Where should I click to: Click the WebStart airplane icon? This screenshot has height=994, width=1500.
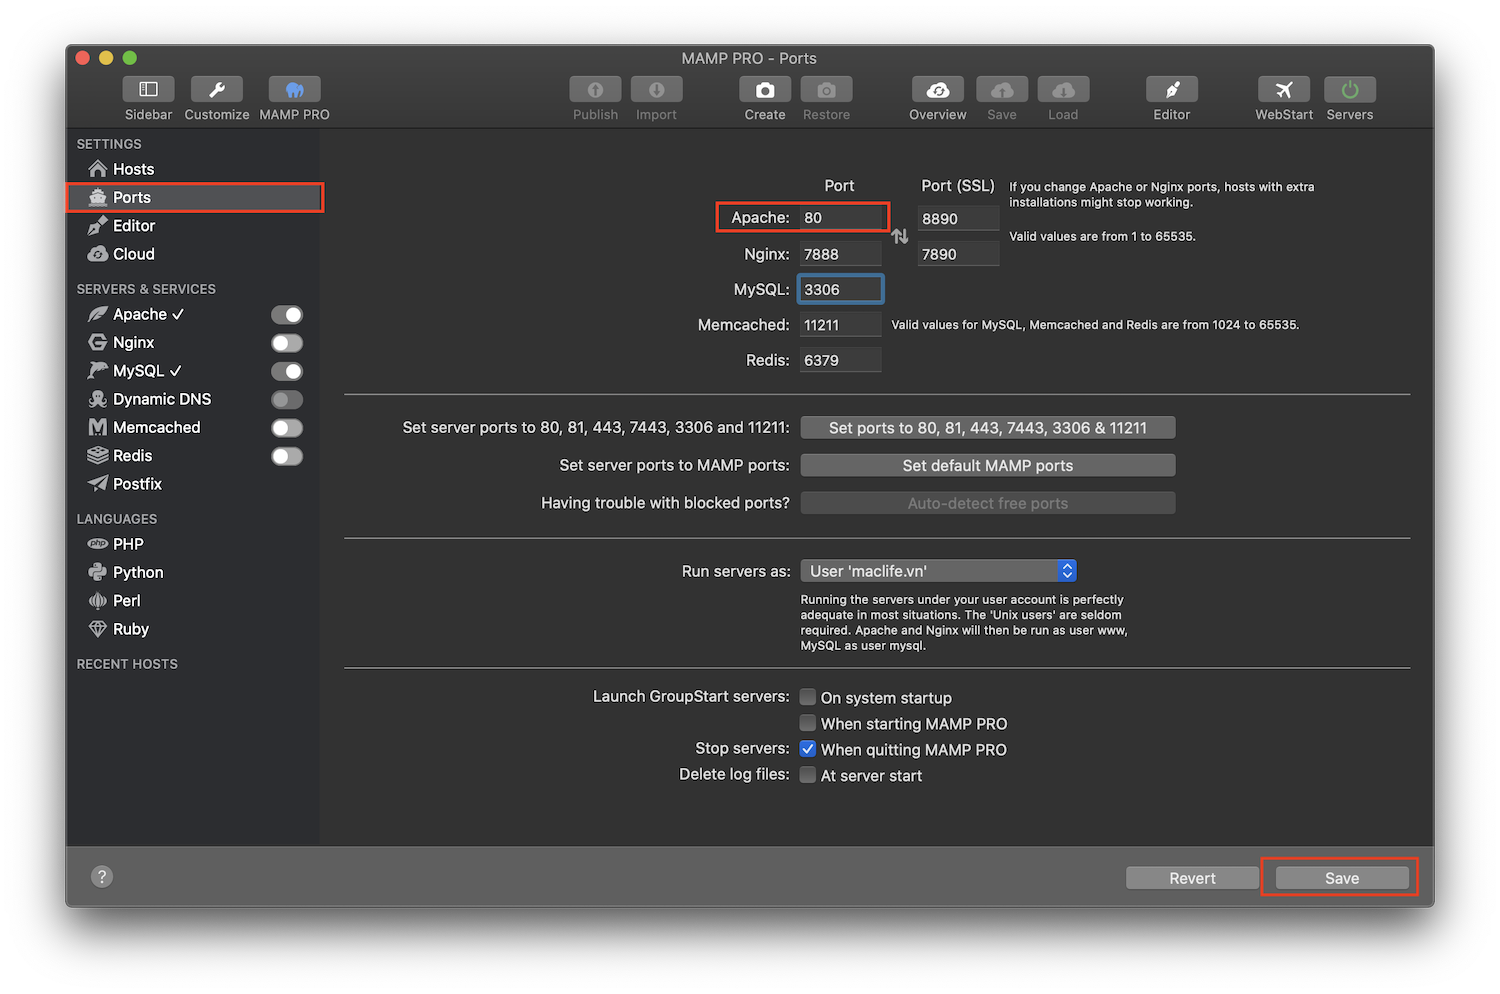(1284, 90)
